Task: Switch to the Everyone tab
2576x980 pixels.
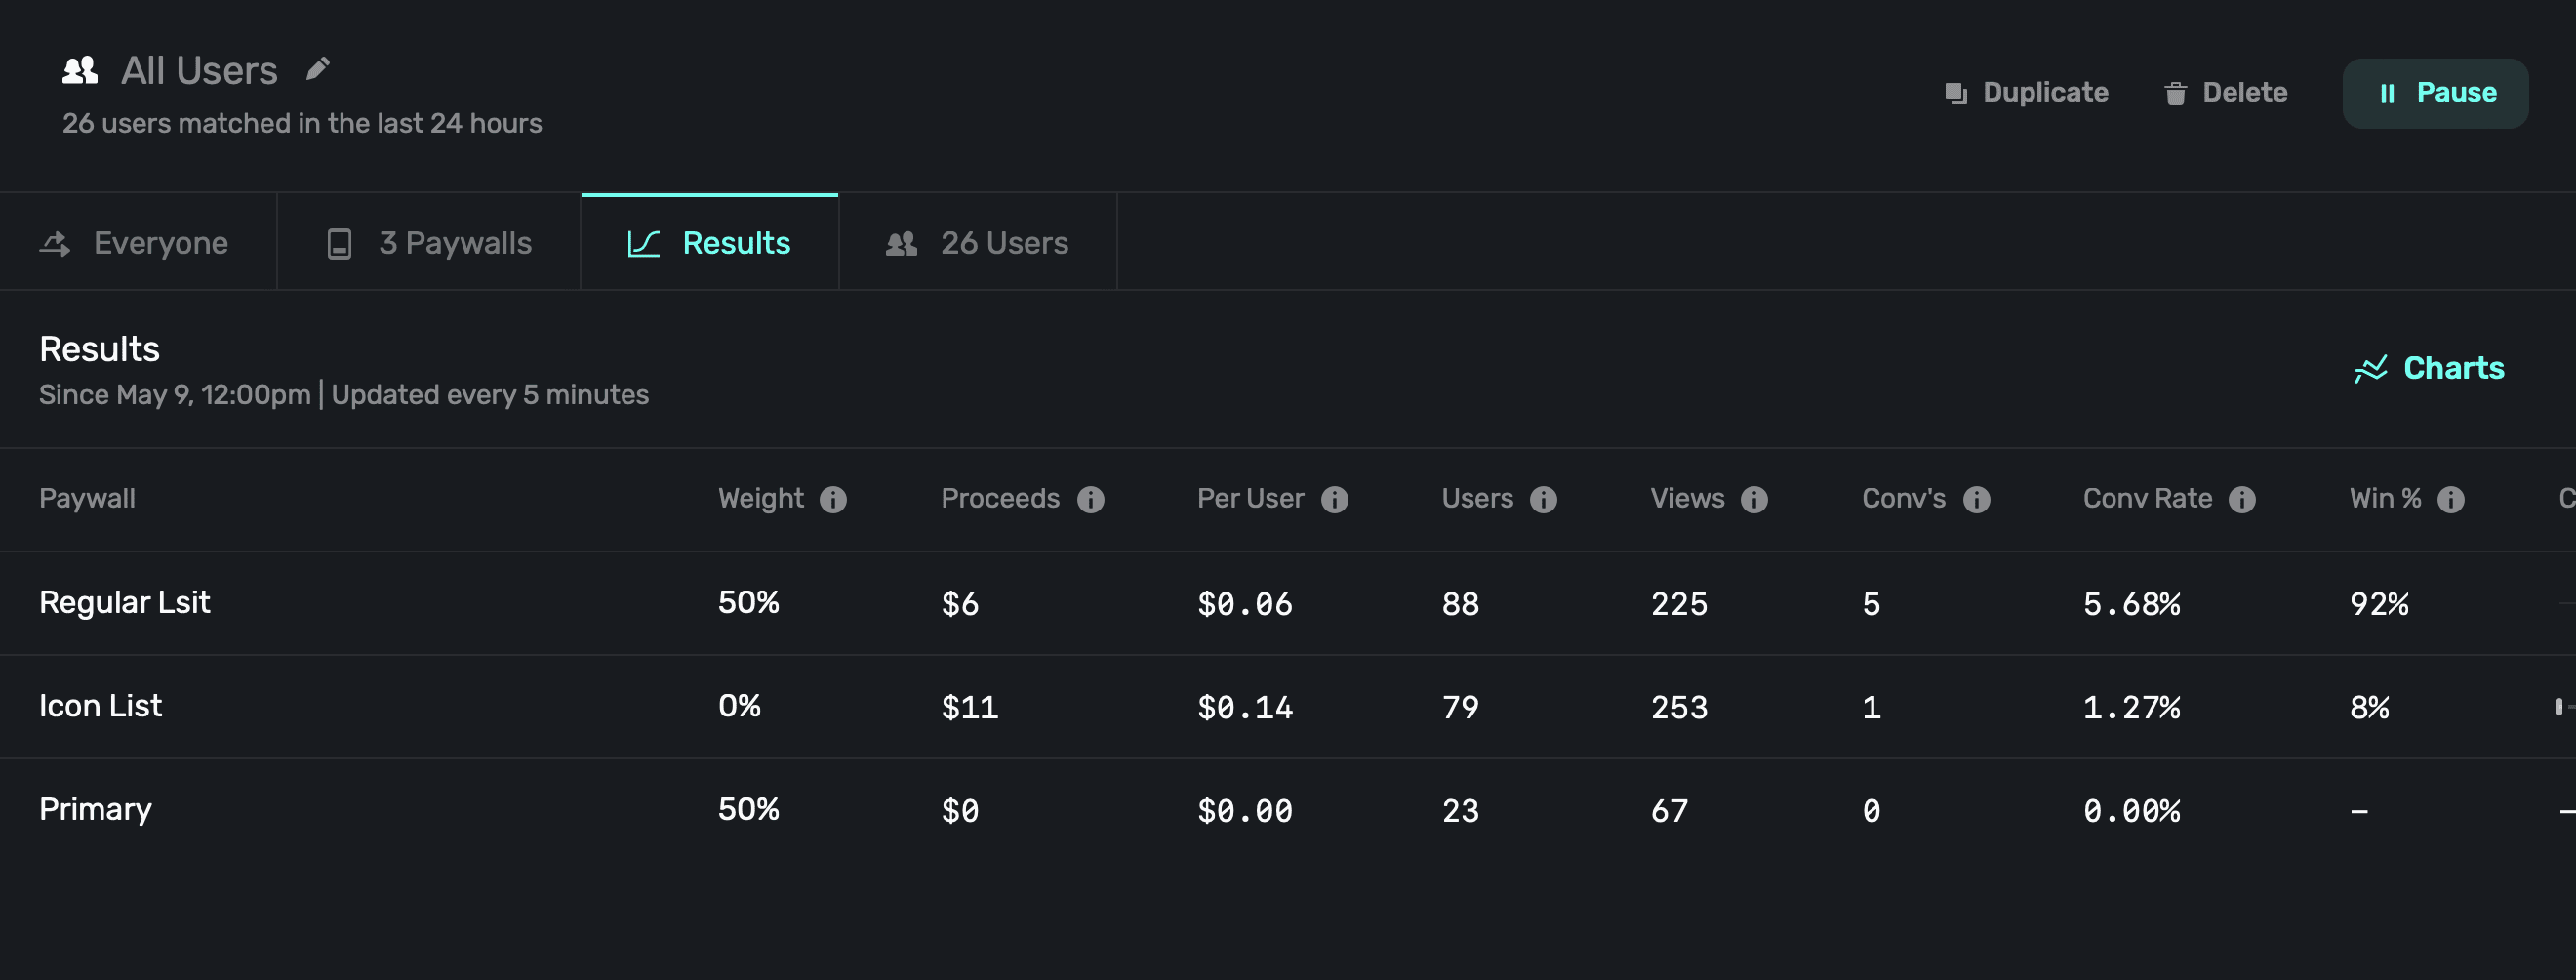Action: coord(137,243)
